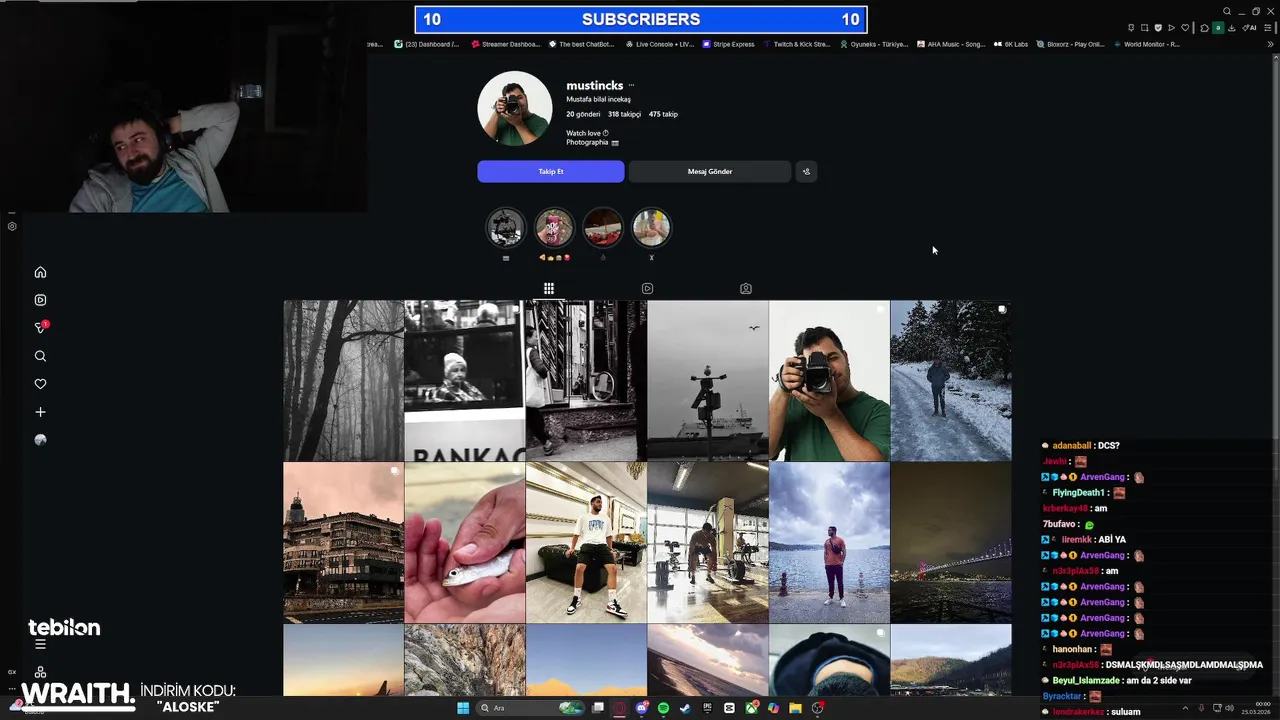The width and height of the screenshot is (1280, 720).
Task: Click the green extension icon in toolbar
Action: click(1218, 27)
